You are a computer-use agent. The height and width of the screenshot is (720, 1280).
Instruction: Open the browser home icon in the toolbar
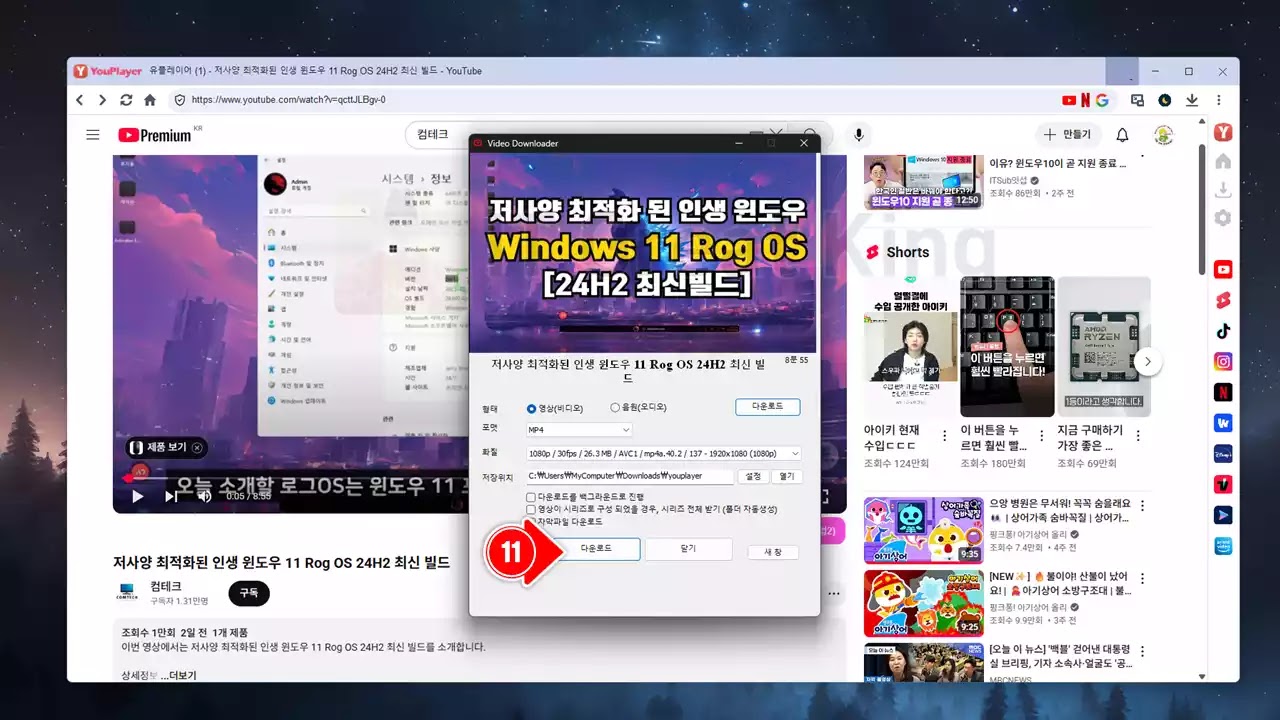150,100
